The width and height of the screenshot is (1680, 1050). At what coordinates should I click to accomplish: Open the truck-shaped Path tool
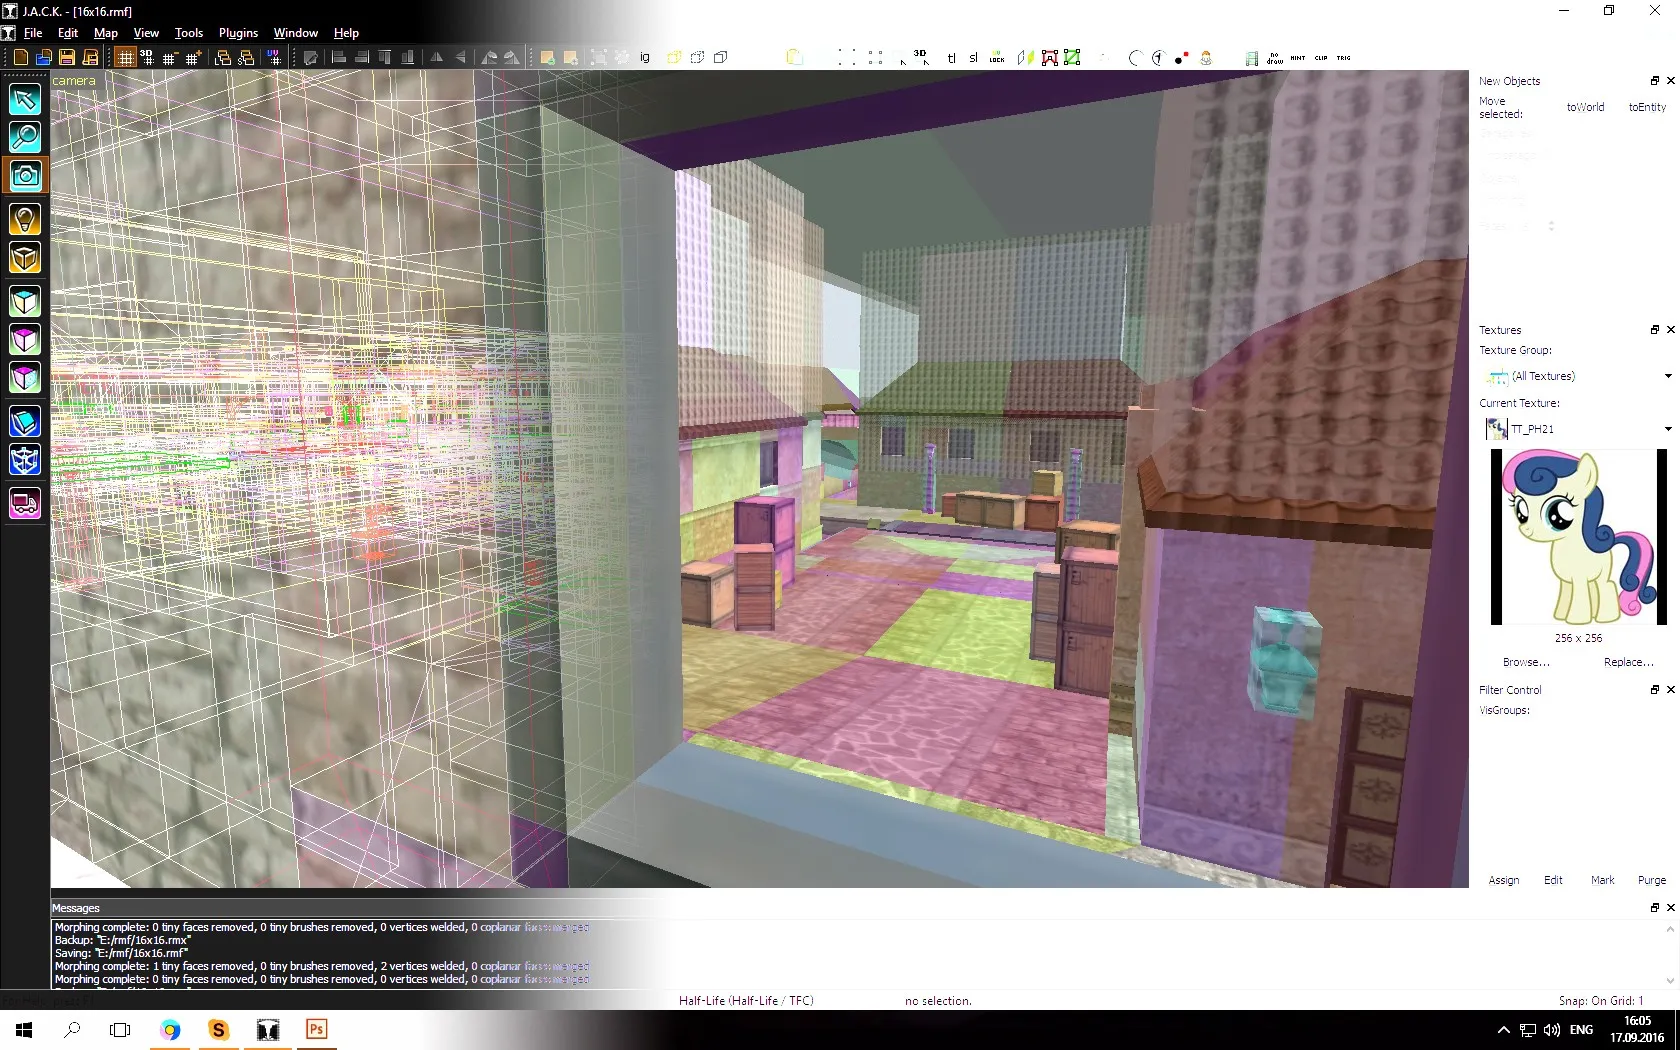tap(25, 503)
